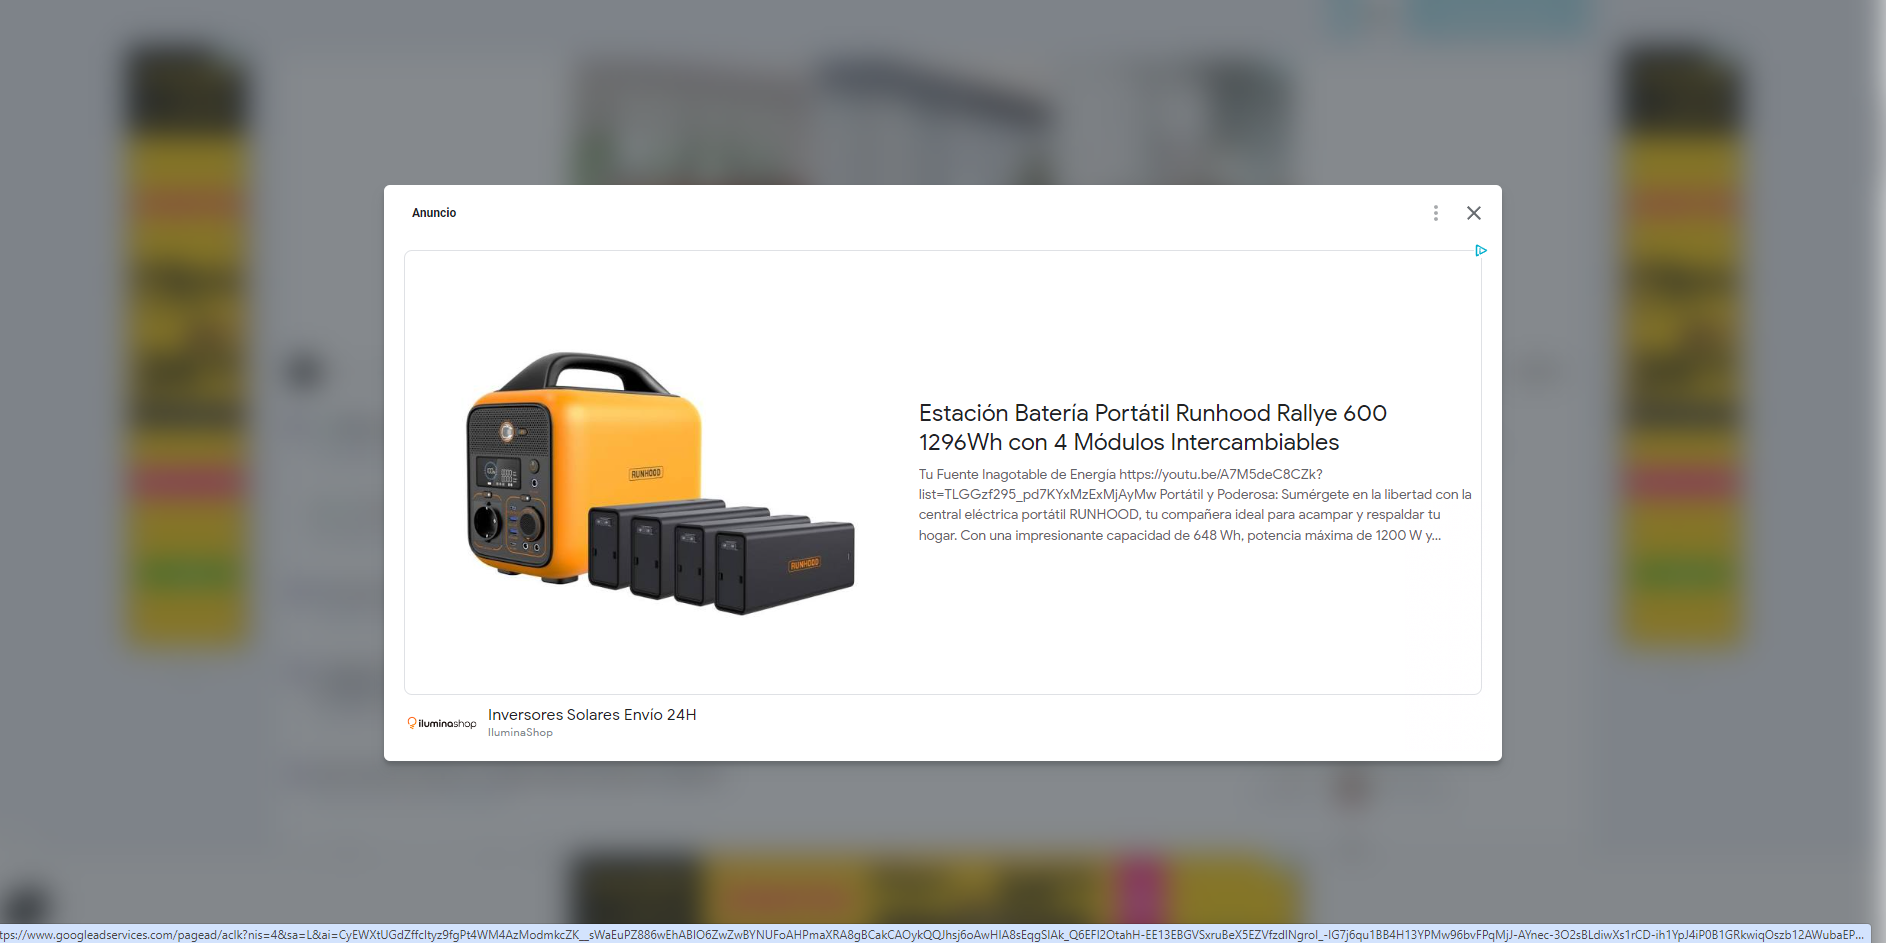Open the Inversores Solares Envío 24H link
The height and width of the screenshot is (943, 1886).
pyautogui.click(x=592, y=715)
